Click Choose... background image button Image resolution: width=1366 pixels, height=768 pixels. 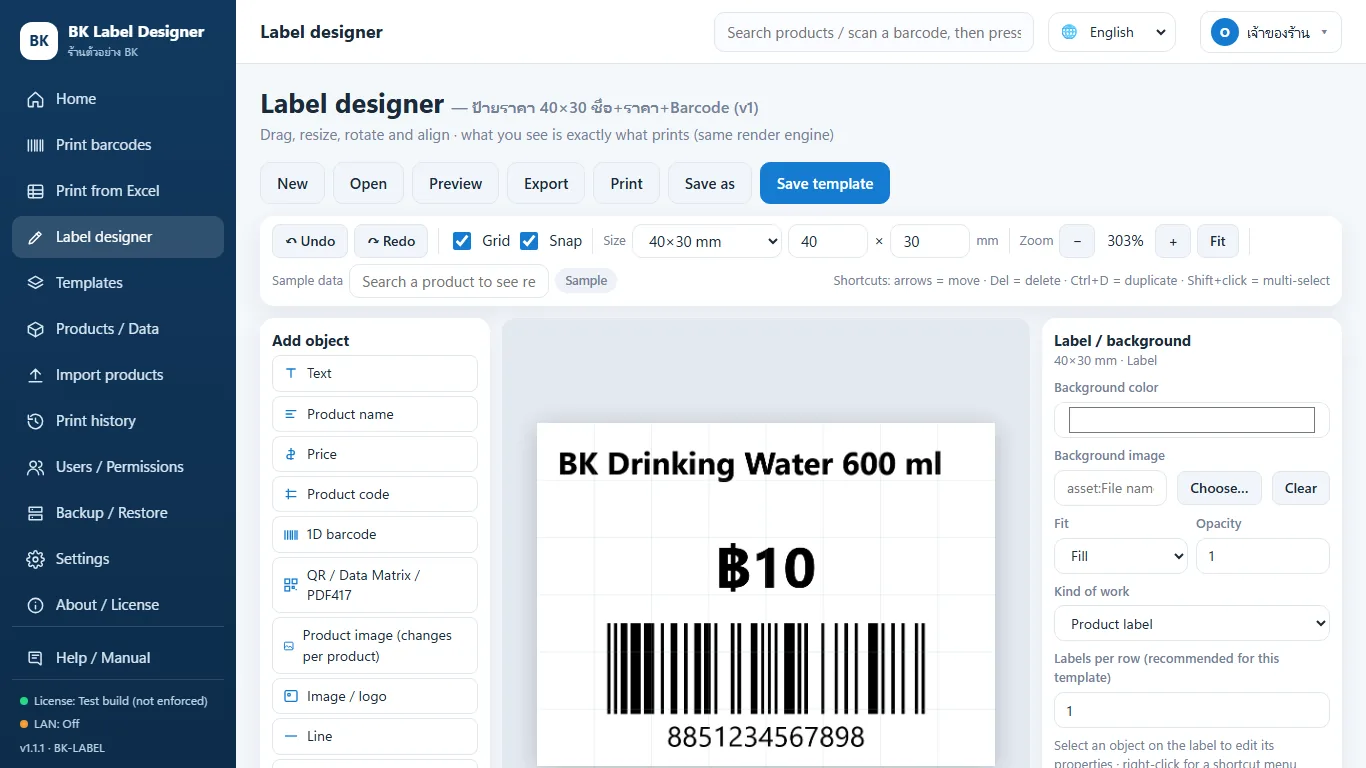[x=1219, y=488]
